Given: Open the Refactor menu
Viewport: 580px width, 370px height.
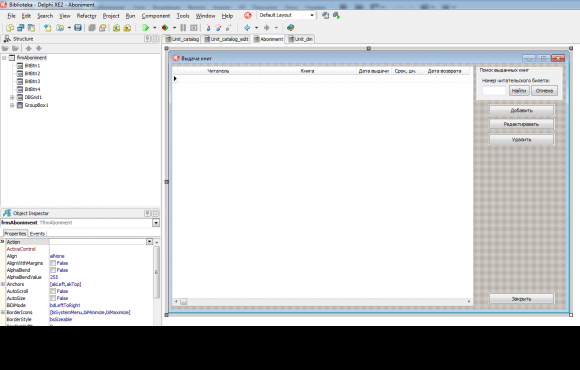Looking at the screenshot, I should pyautogui.click(x=87, y=16).
